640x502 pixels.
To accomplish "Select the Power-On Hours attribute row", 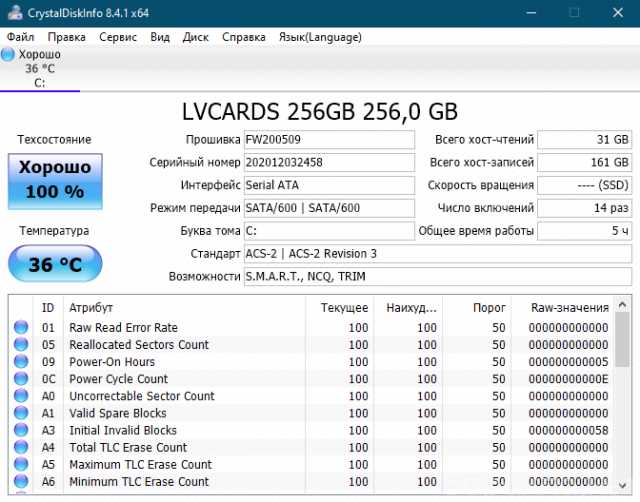I will tap(311, 362).
